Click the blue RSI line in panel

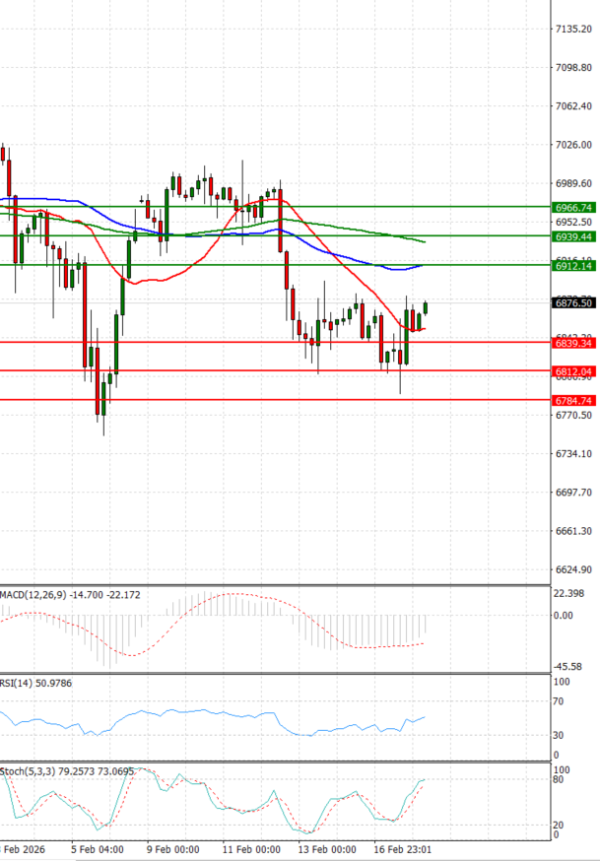pos(200,713)
